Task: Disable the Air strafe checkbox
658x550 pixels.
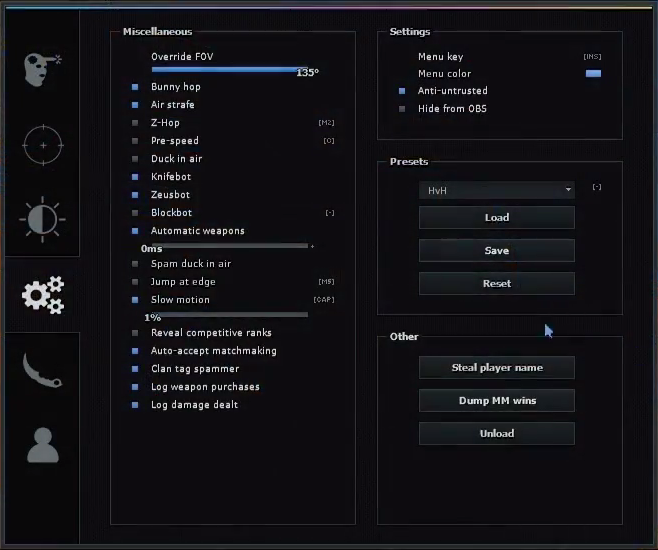Action: point(135,105)
